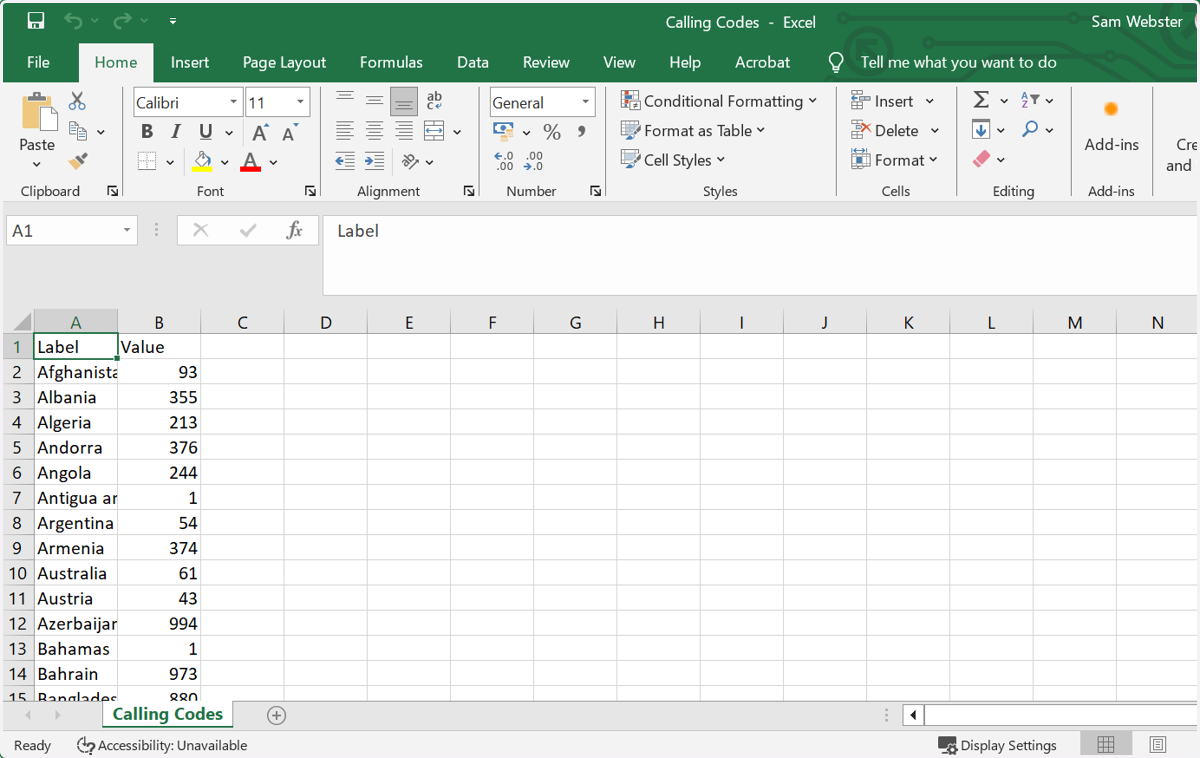Viewport: 1200px width, 758px height.
Task: Apply Comma Style format
Action: [x=581, y=132]
